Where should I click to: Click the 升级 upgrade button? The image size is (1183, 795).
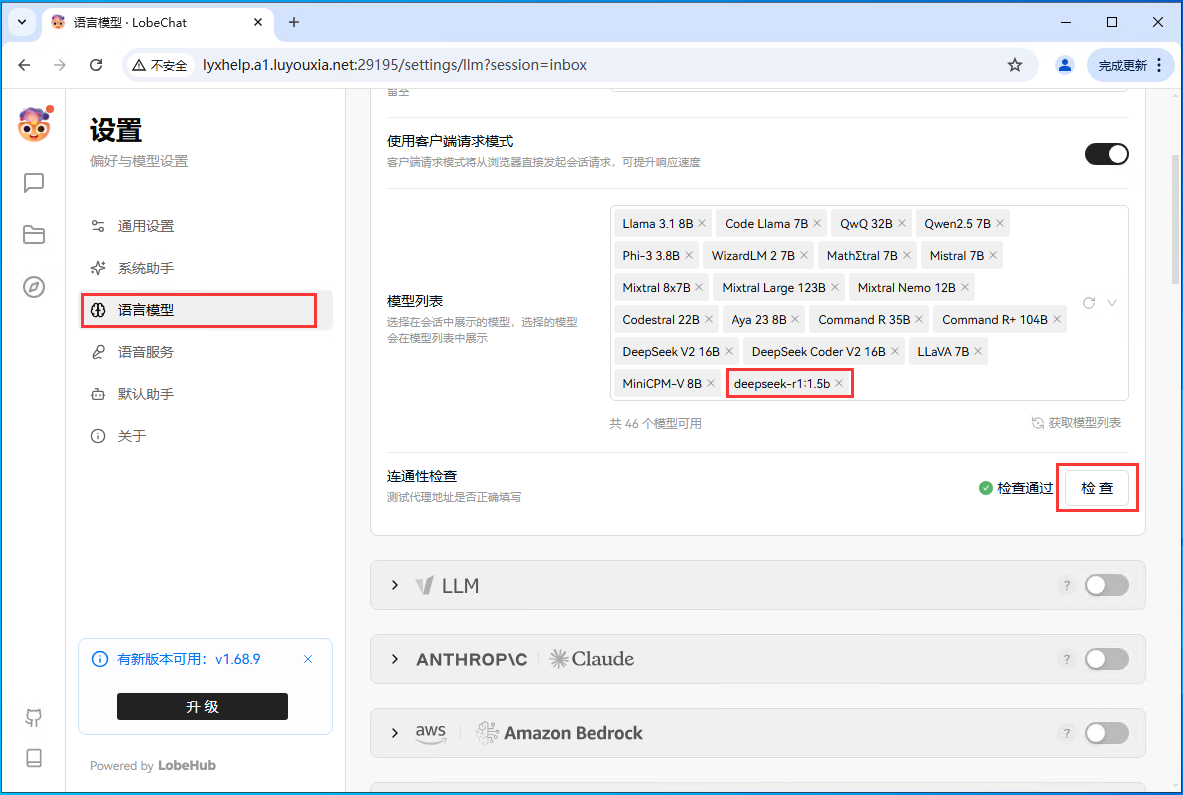(x=202, y=707)
